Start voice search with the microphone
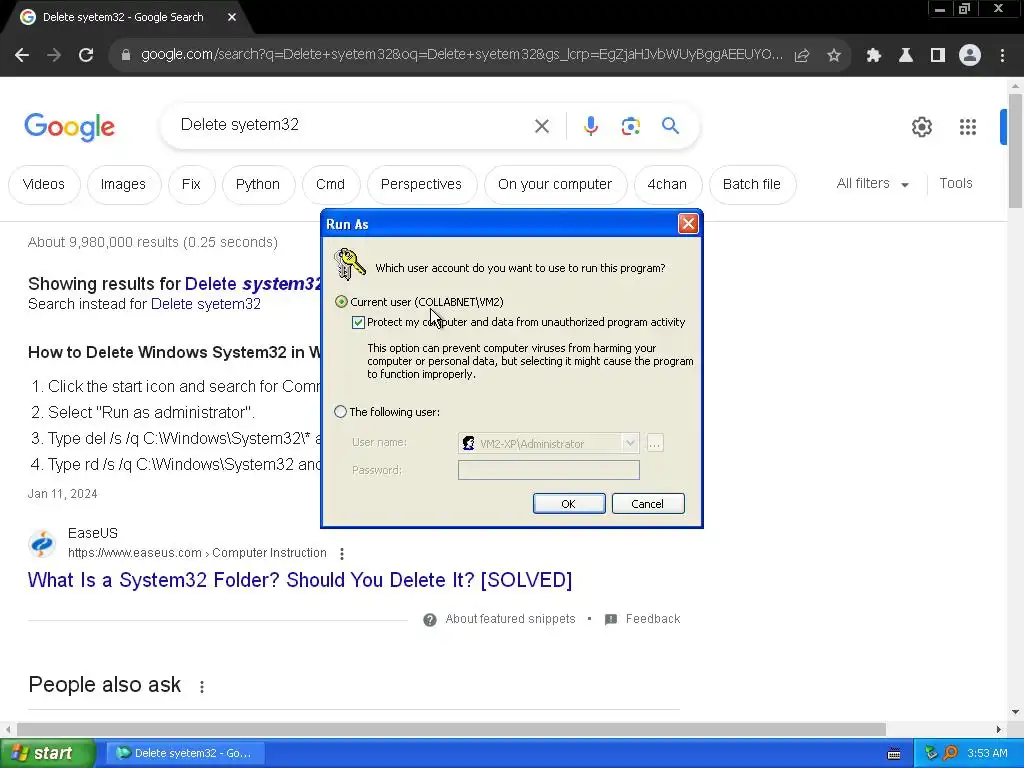 (591, 126)
